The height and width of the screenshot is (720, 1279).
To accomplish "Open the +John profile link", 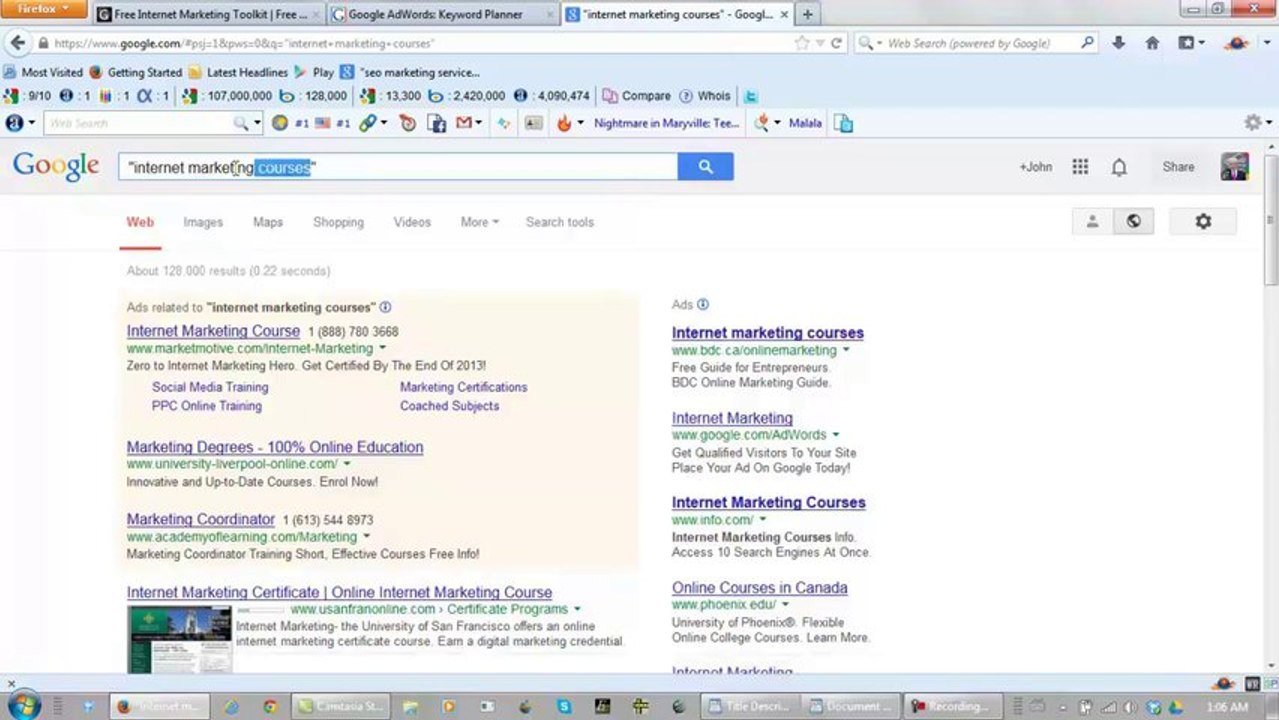I will [1035, 167].
